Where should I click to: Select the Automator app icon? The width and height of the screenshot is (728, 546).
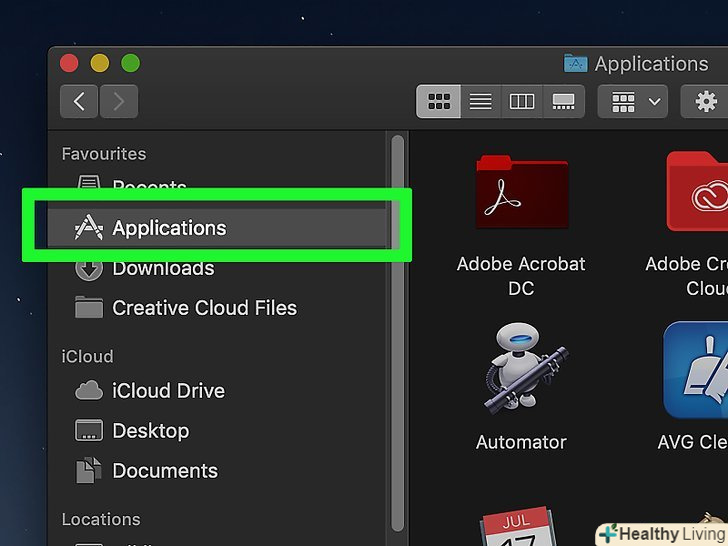coord(525,371)
